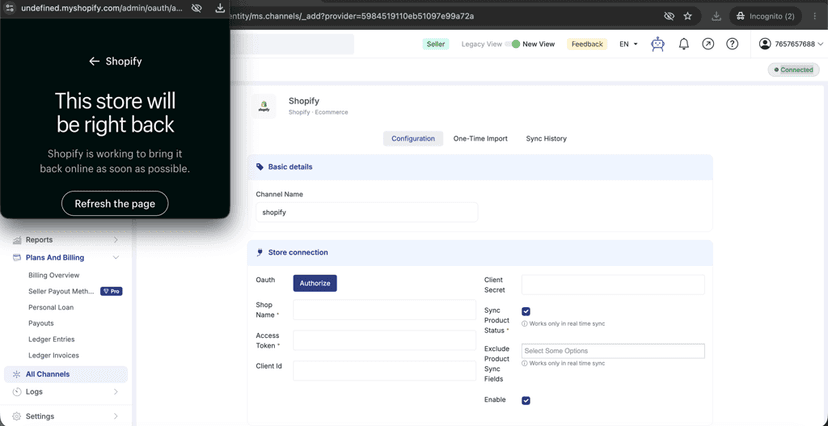Select All Channels in sidebar

click(66, 374)
